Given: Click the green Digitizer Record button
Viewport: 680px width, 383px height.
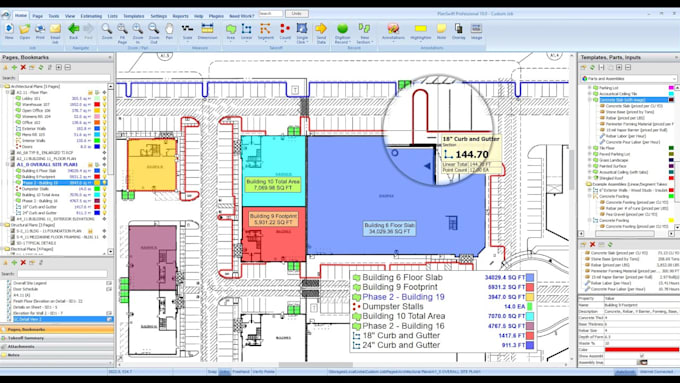Looking at the screenshot, I should coord(343,29).
